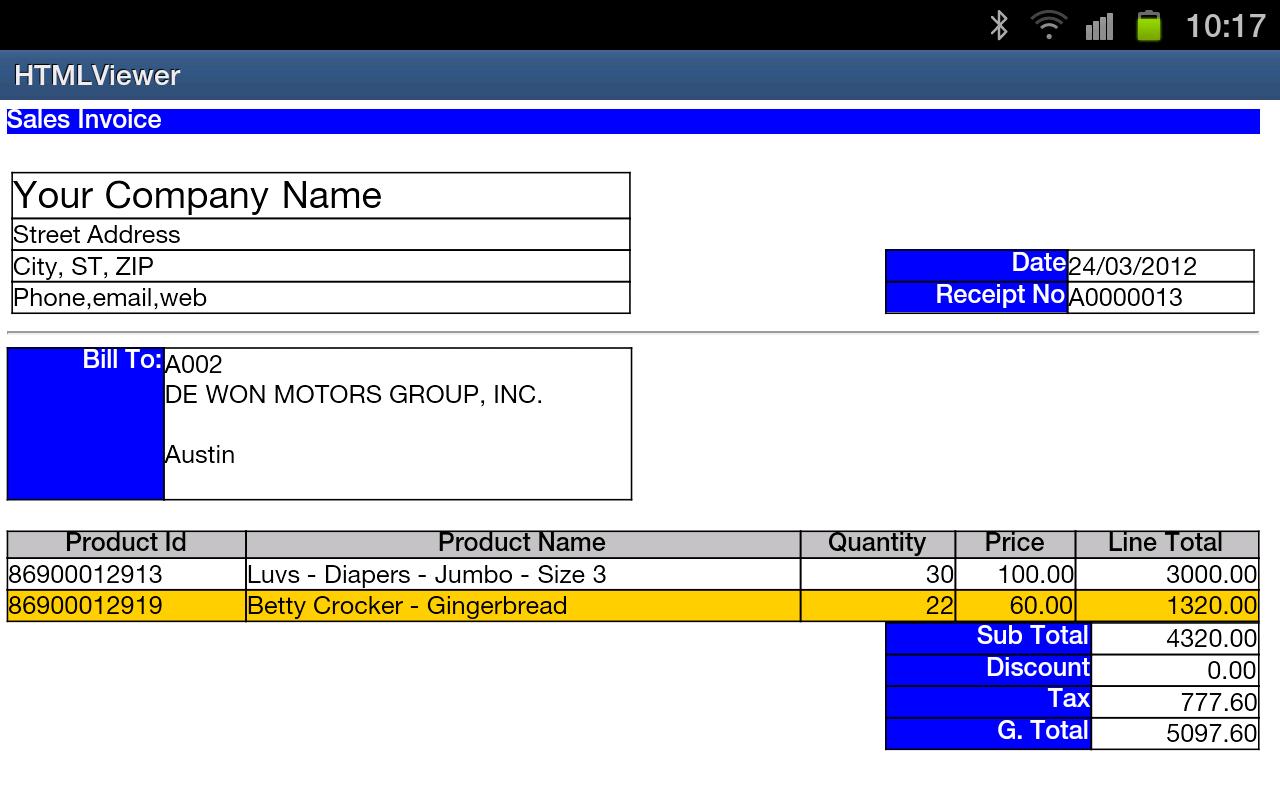Tap price 60.00
Image resolution: width=1280 pixels, height=800 pixels.
[1043, 606]
